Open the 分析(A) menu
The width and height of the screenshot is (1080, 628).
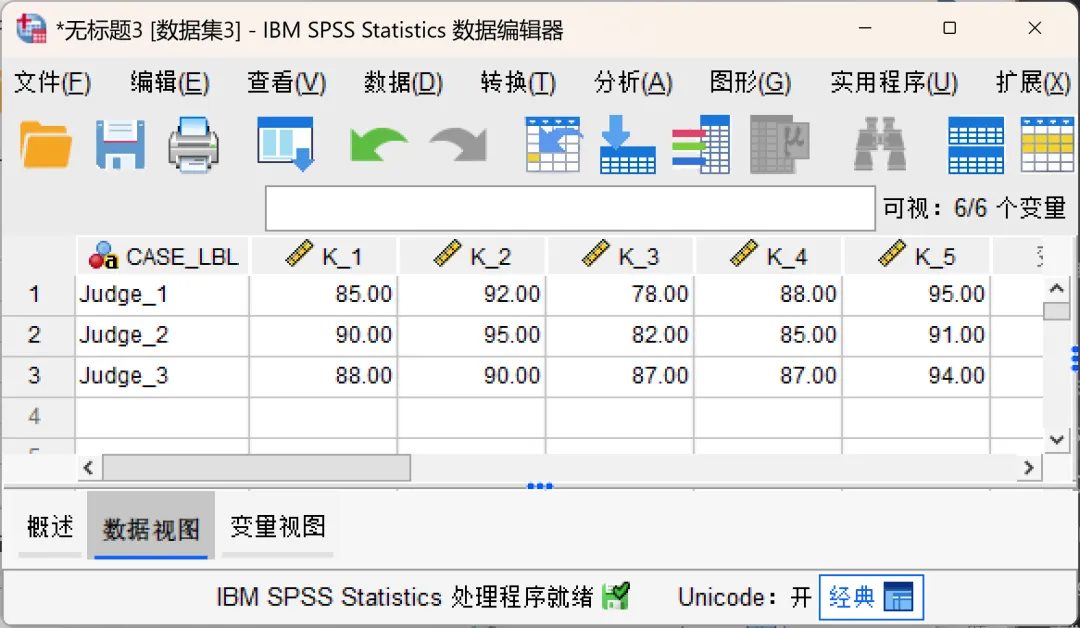coord(633,83)
